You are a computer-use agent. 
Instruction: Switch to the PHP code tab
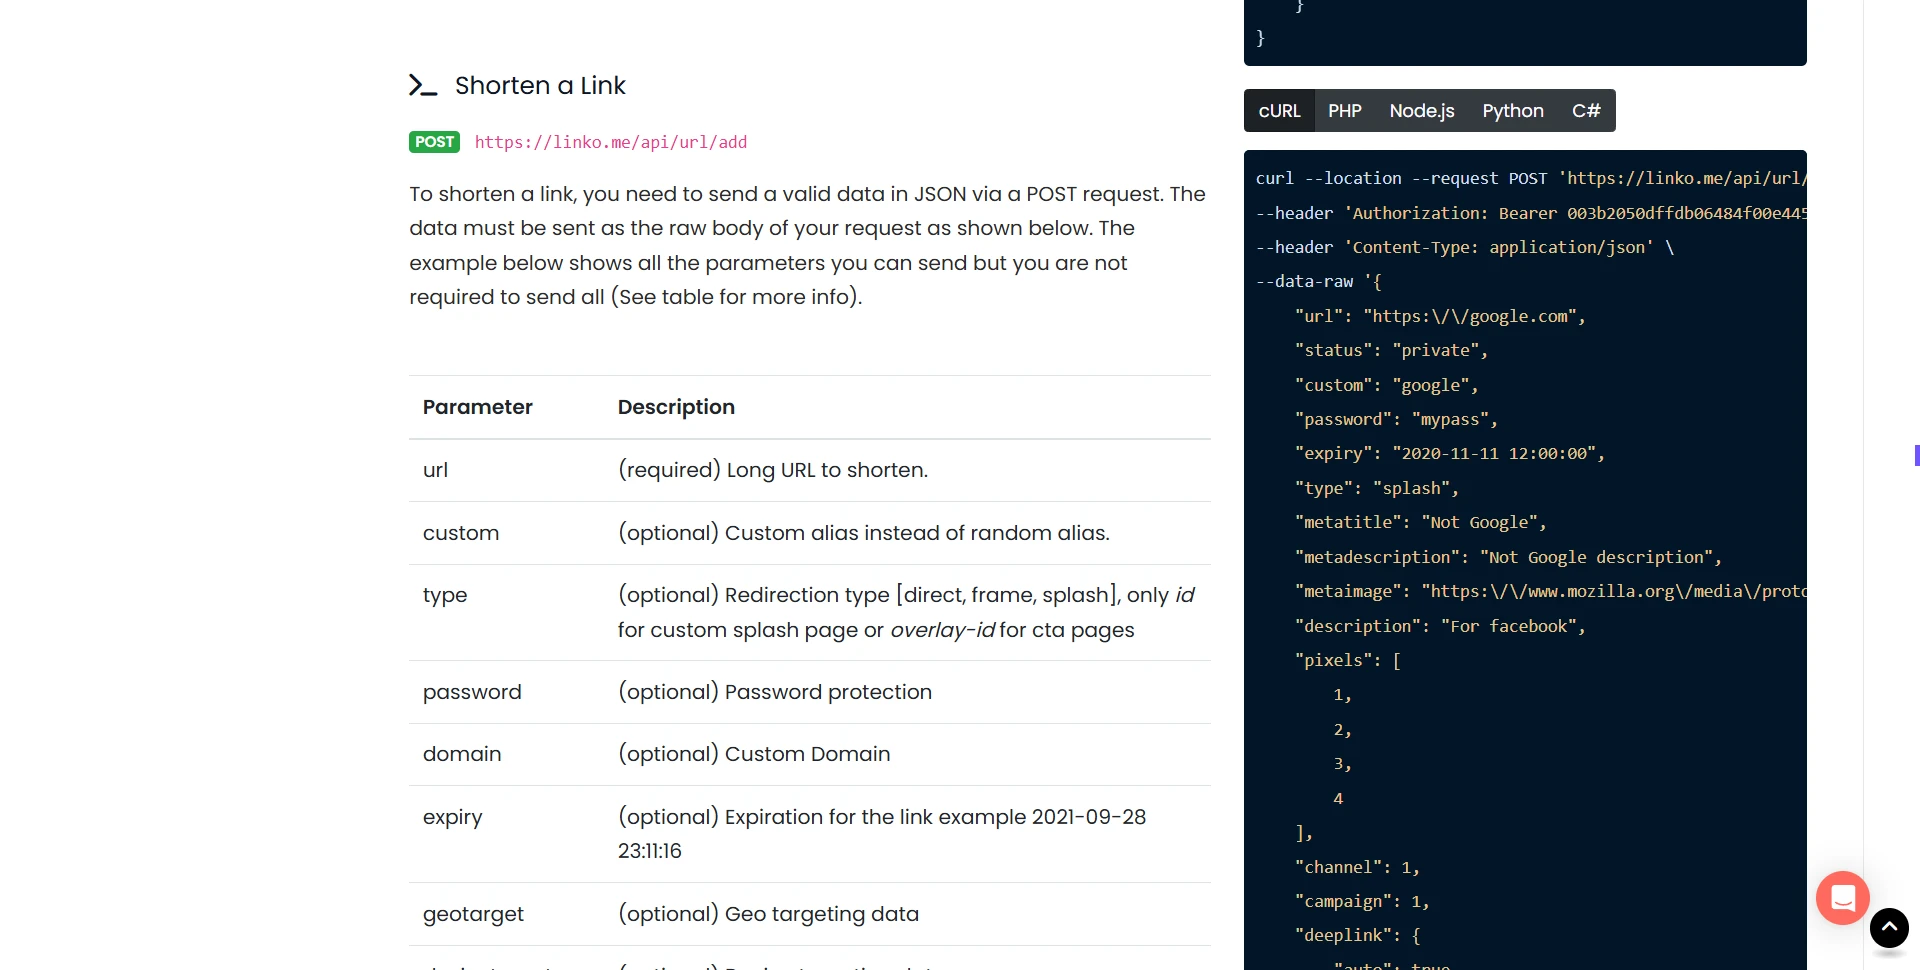point(1344,110)
